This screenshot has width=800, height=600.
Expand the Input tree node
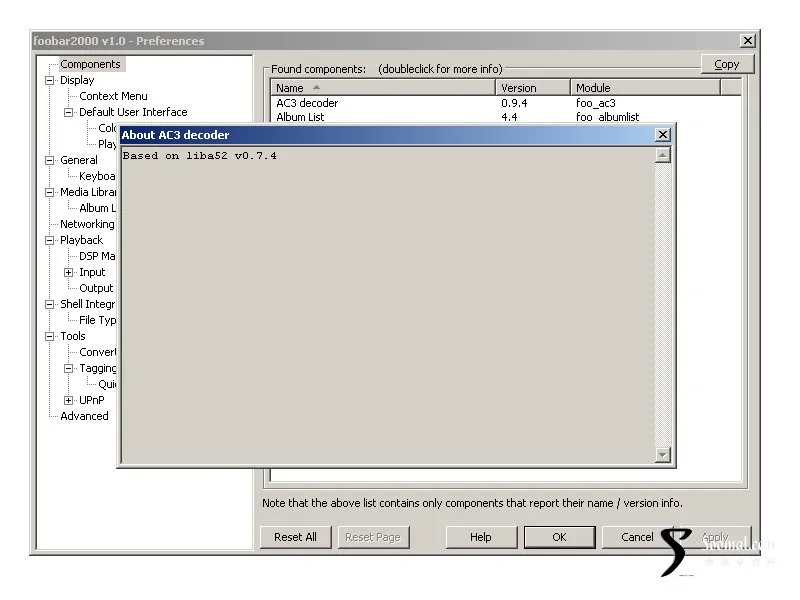[x=68, y=272]
